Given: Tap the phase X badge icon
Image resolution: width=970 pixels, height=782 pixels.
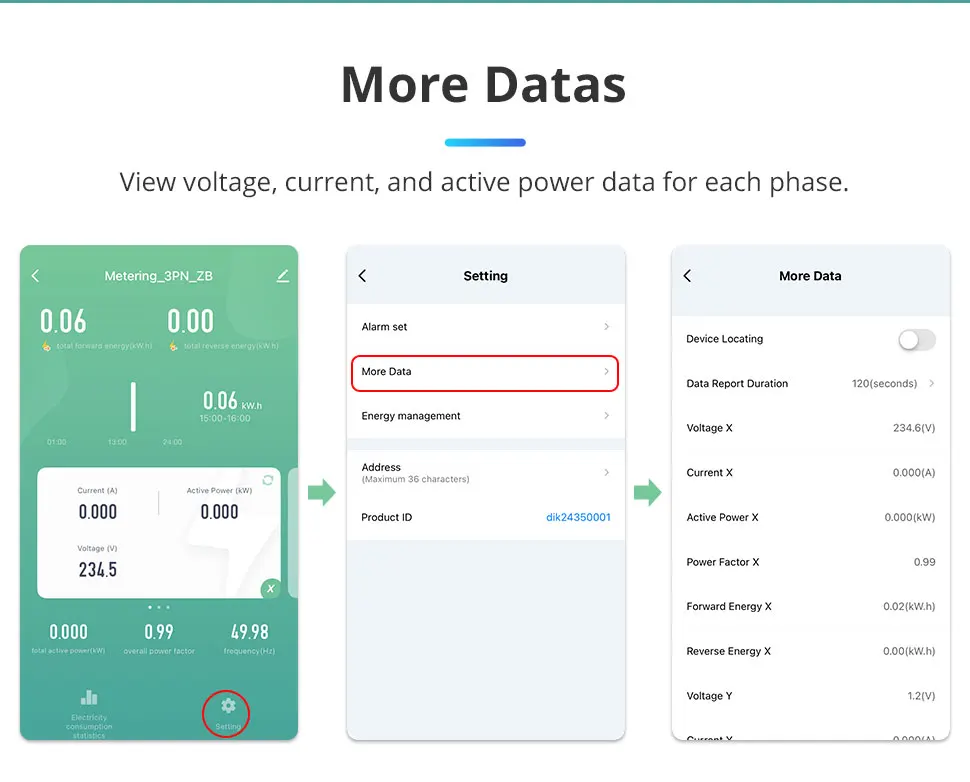Looking at the screenshot, I should (270, 589).
